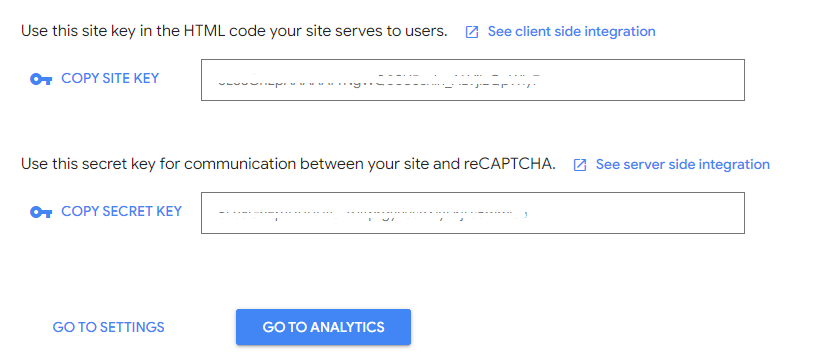This screenshot has width=830, height=363.
Task: Copy the secret key via its label
Action: coord(122,211)
